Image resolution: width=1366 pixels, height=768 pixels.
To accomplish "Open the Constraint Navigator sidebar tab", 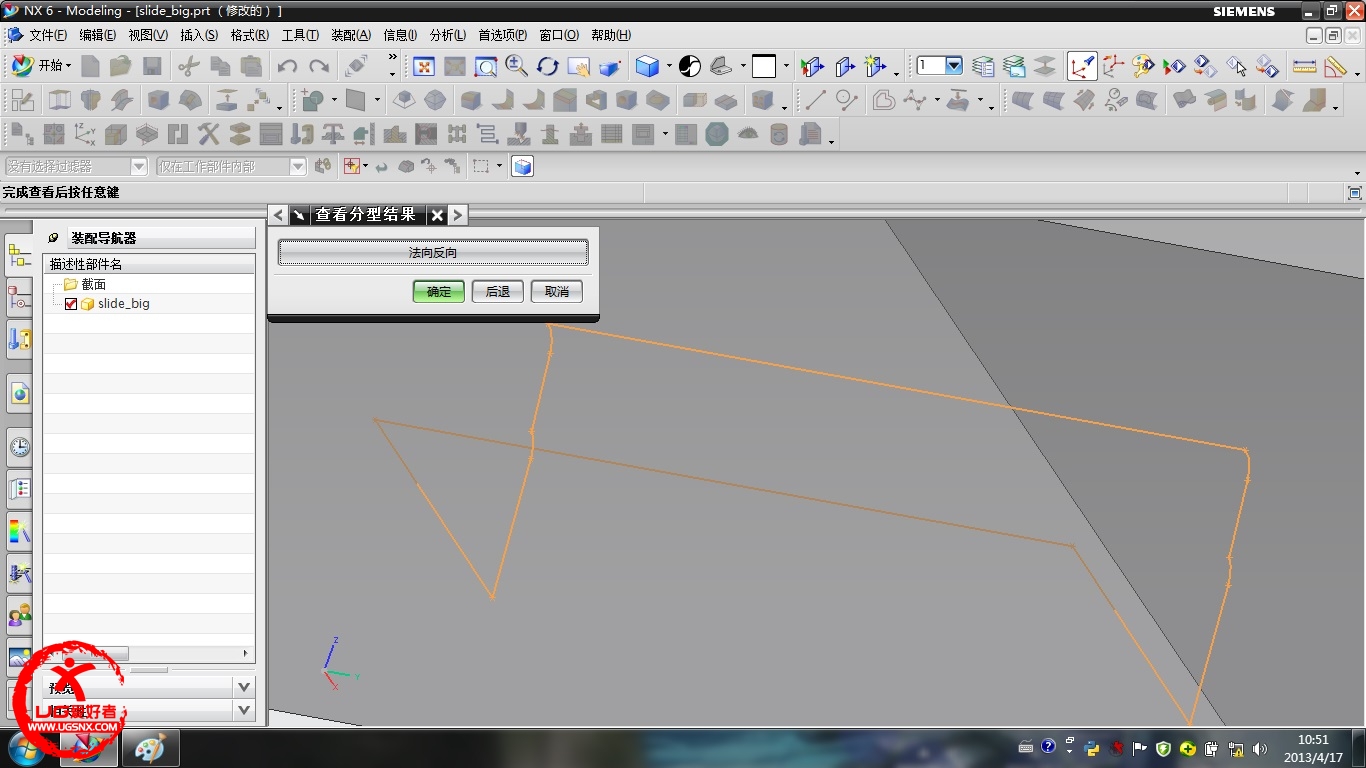I will (x=19, y=297).
